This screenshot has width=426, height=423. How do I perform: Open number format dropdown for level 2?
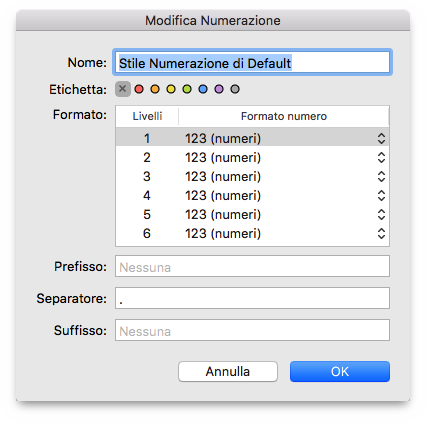381,157
